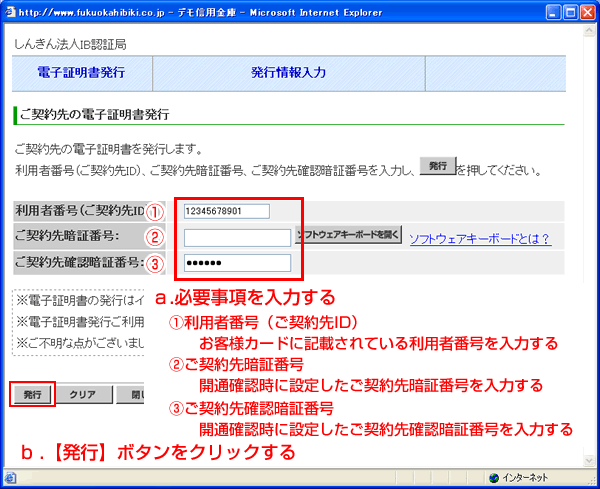Image resolution: width=600 pixels, height=489 pixels.
Task: Select the 電子証明書発行 tab
Action: coord(81,73)
